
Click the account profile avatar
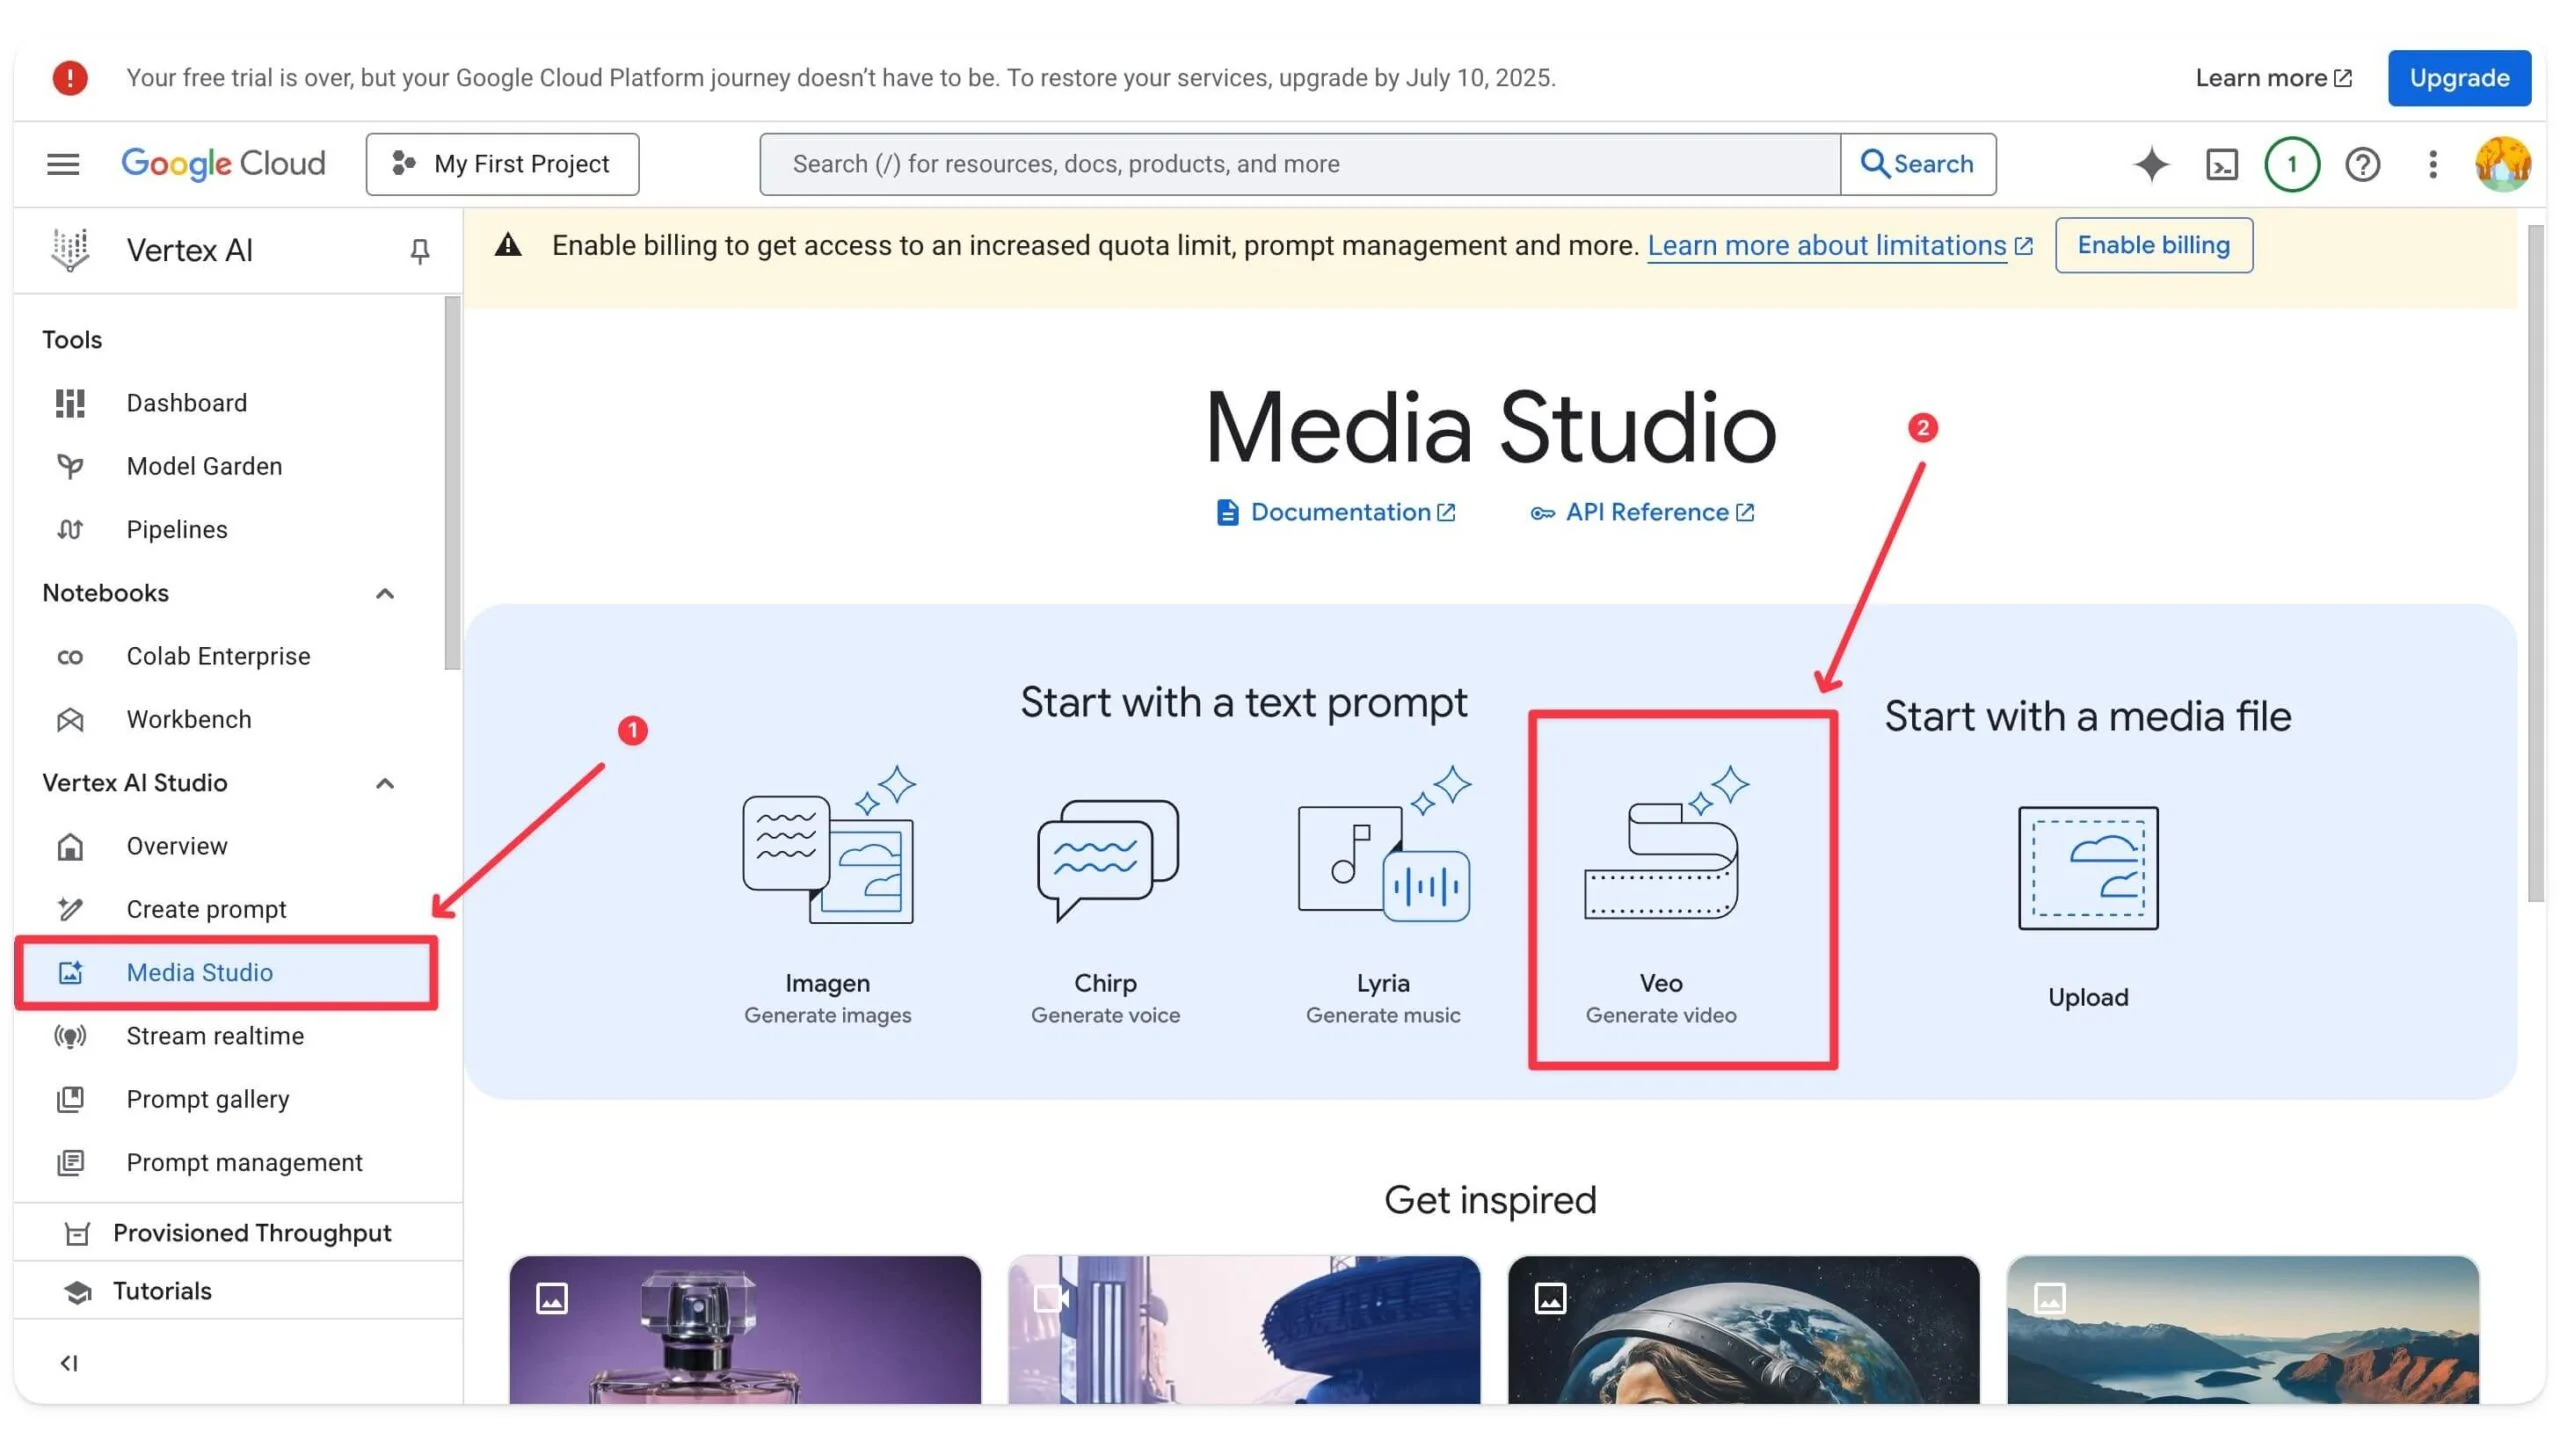point(2502,164)
